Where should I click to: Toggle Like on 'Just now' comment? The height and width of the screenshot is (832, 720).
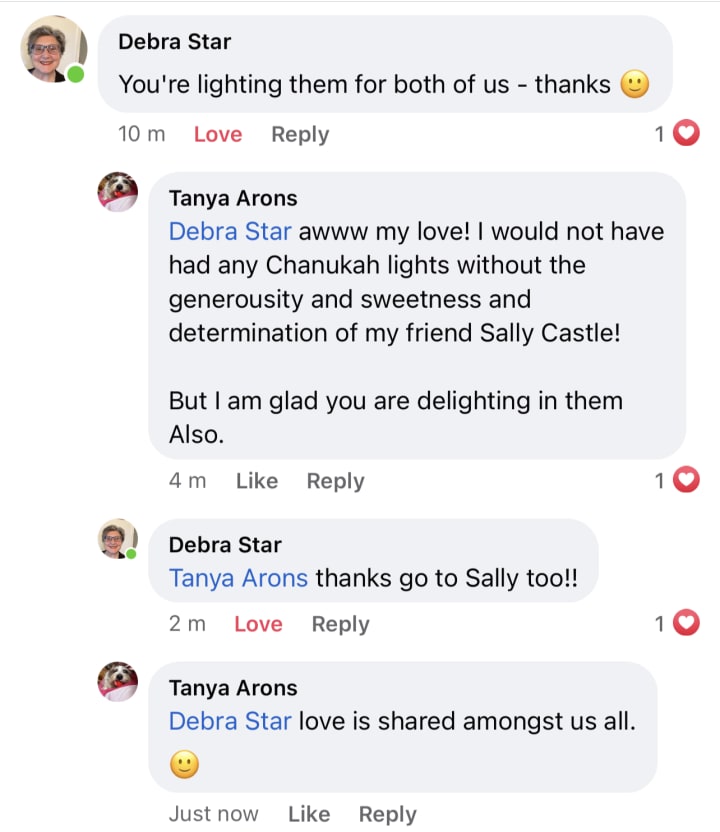(309, 814)
